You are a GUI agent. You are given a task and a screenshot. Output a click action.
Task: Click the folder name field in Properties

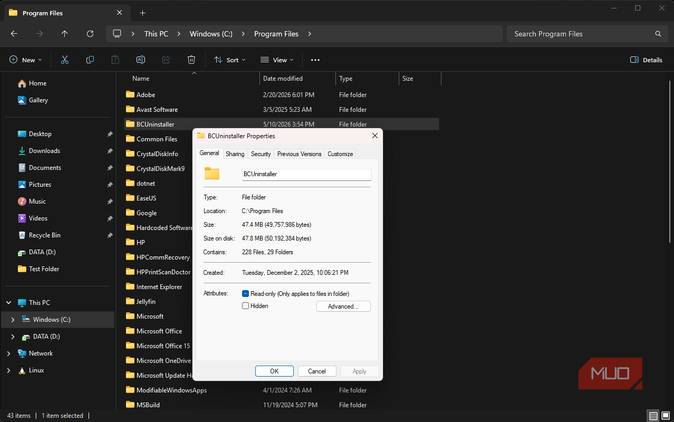pos(306,174)
